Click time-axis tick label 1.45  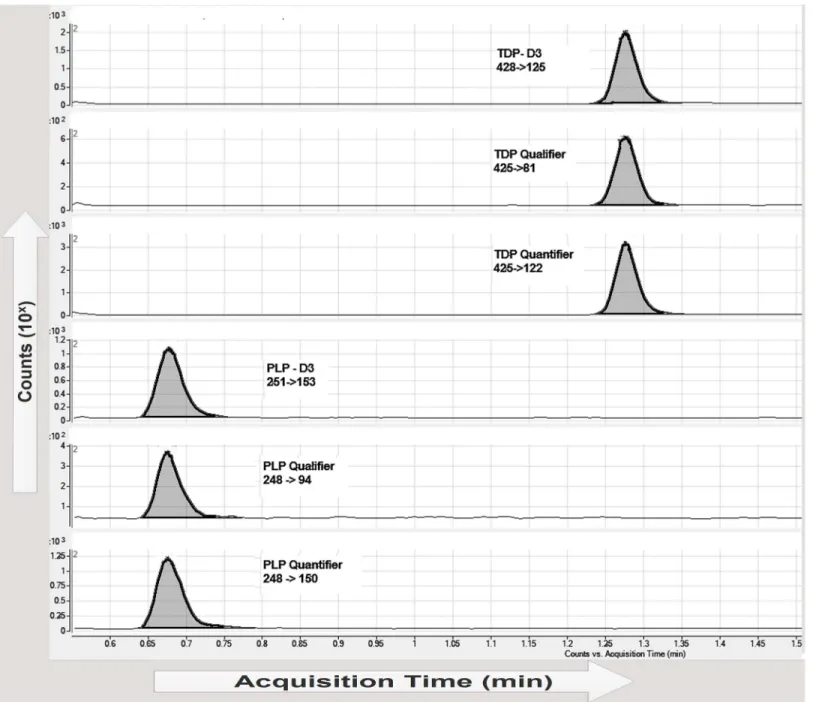pos(758,643)
